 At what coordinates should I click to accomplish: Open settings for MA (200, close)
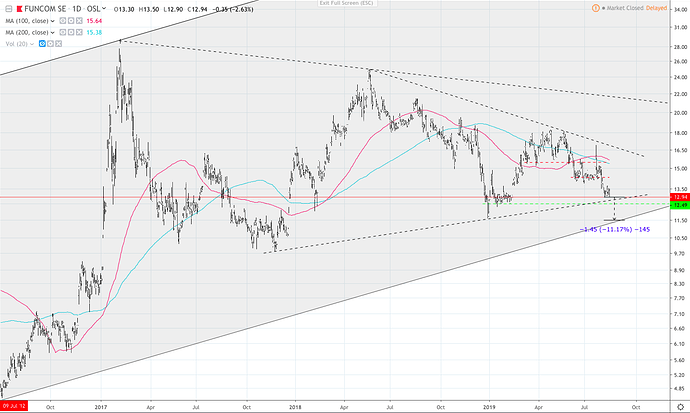[71, 32]
